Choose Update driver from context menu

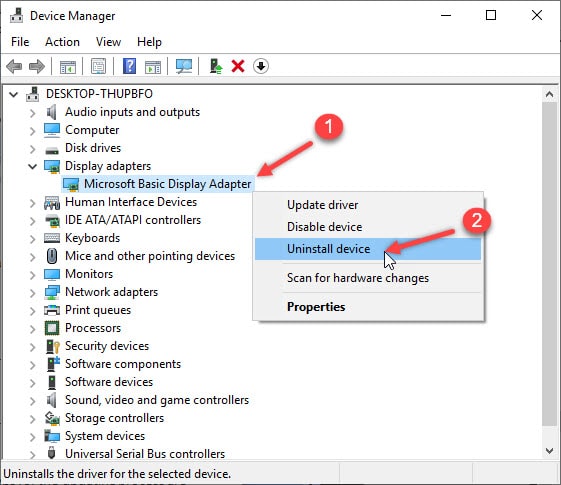click(x=368, y=205)
